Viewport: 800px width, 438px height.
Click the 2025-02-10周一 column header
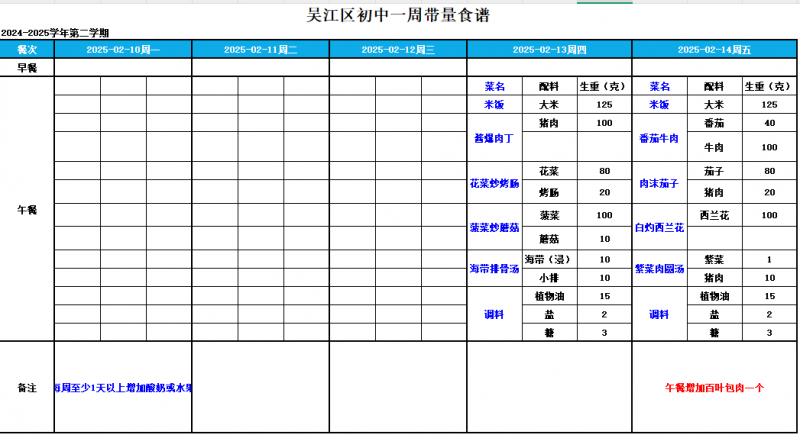(x=123, y=49)
